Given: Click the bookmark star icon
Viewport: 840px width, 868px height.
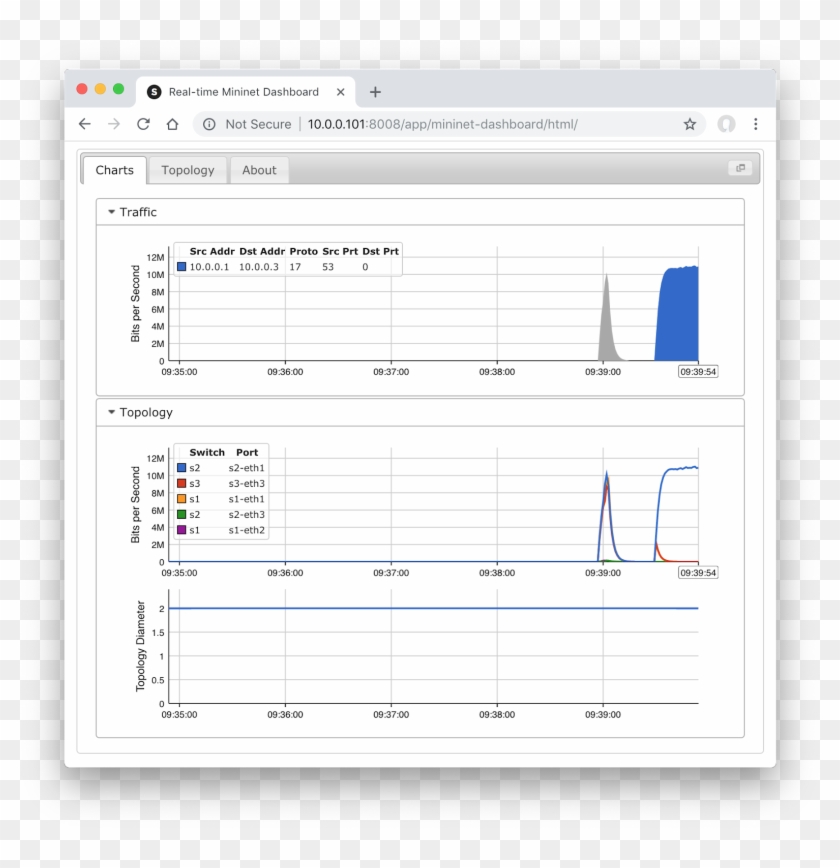Looking at the screenshot, I should coord(690,123).
